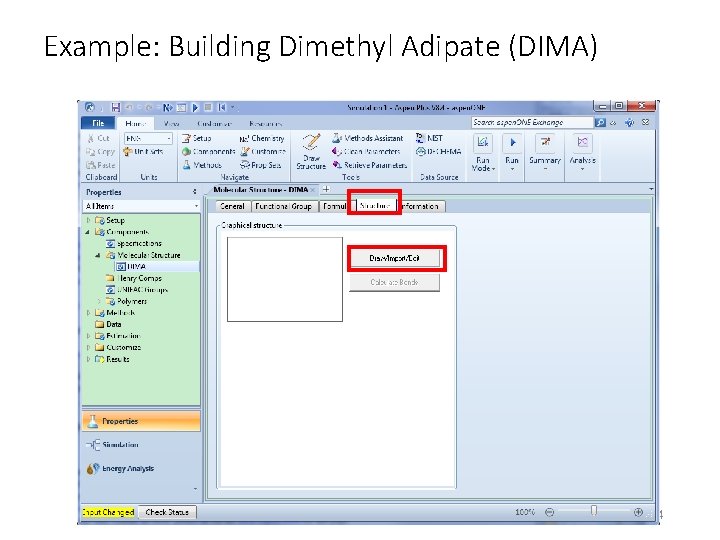The image size is (720, 540).
Task: Open Setup in the Navigate ribbon group
Action: [x=197, y=138]
